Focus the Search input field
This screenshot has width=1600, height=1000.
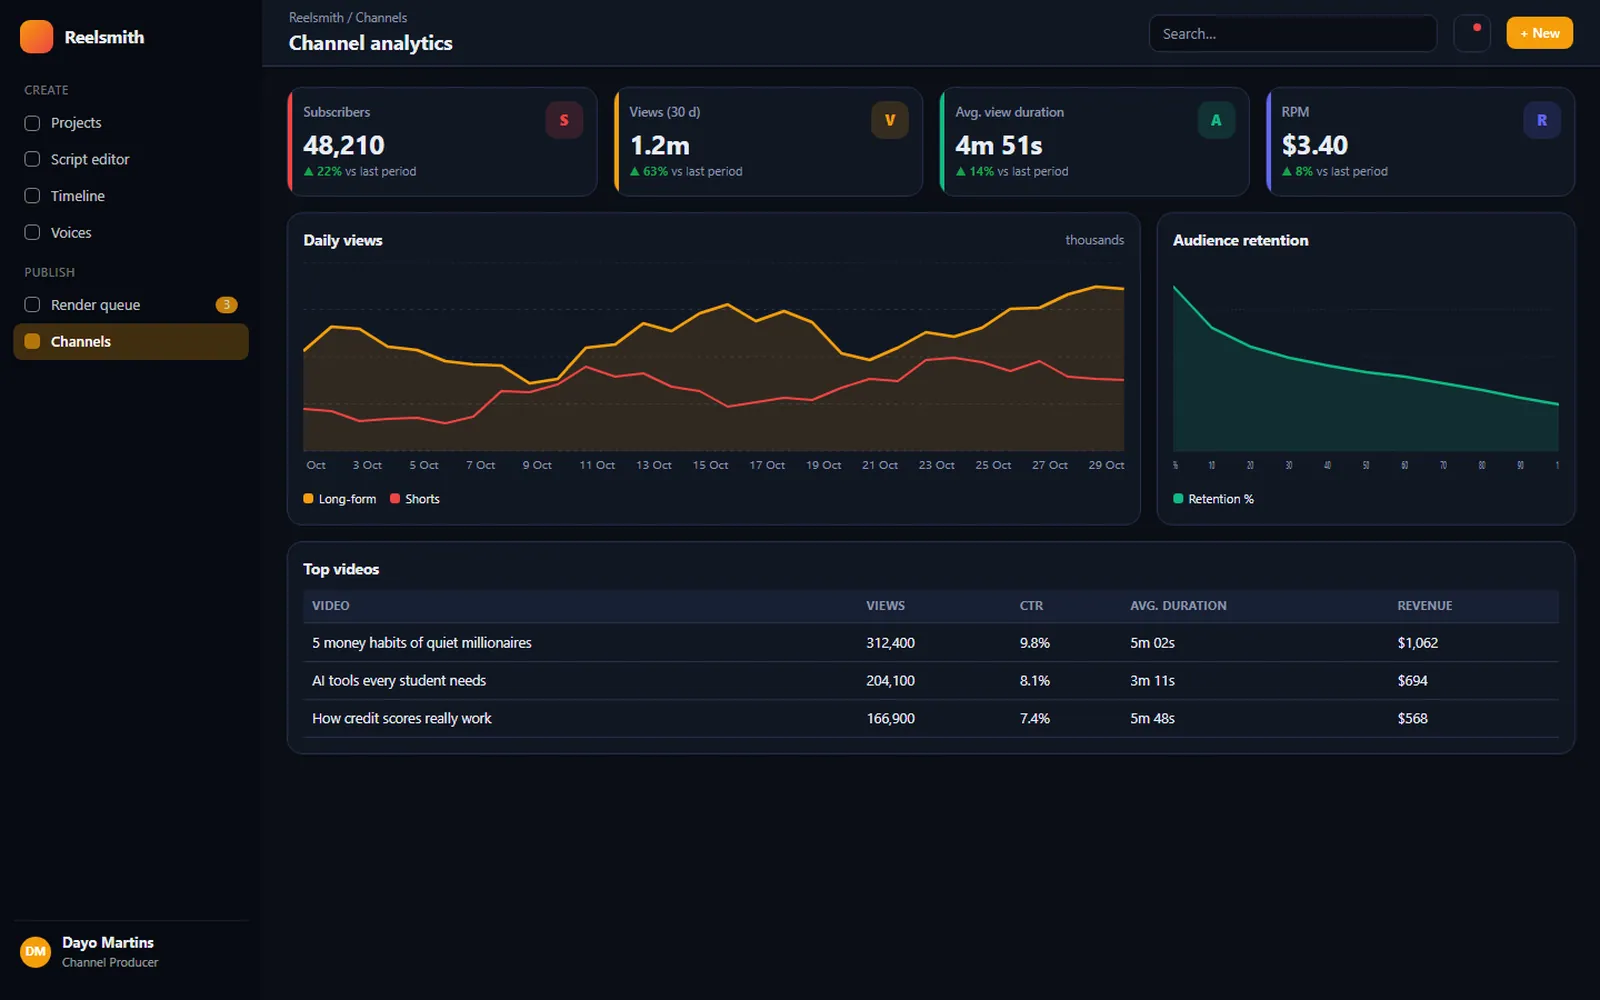point(1293,34)
